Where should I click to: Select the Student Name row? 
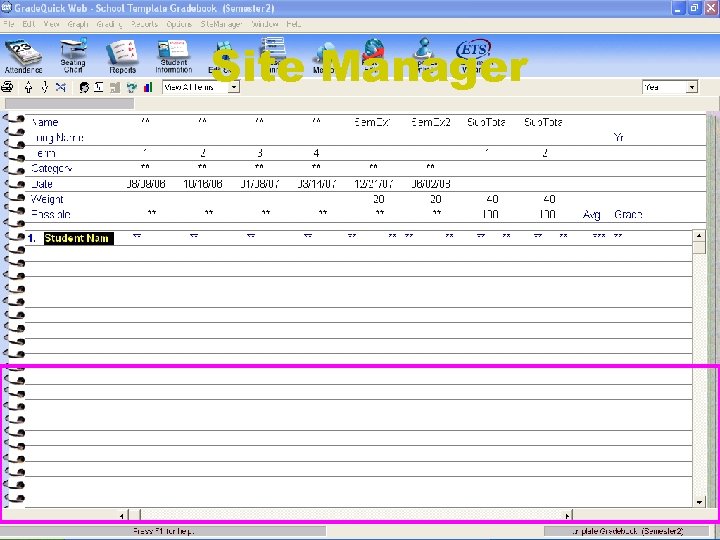point(79,238)
